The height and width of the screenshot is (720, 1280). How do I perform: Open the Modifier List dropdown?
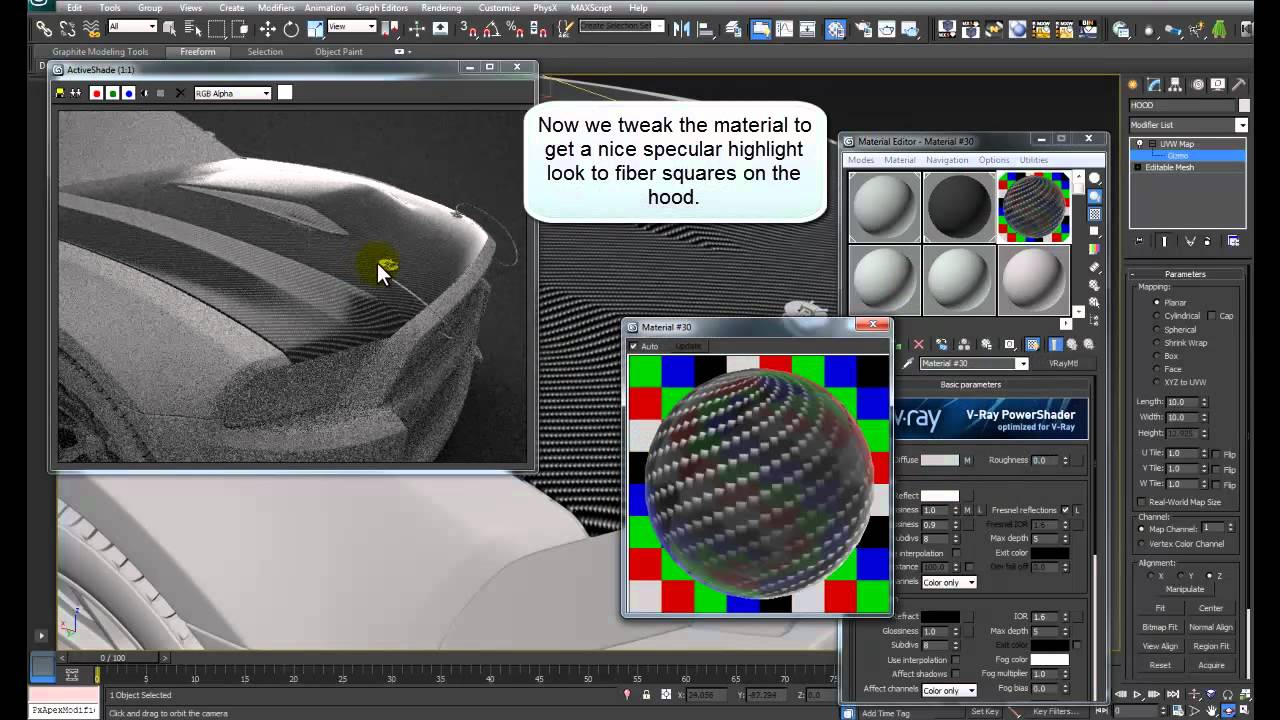[1188, 125]
